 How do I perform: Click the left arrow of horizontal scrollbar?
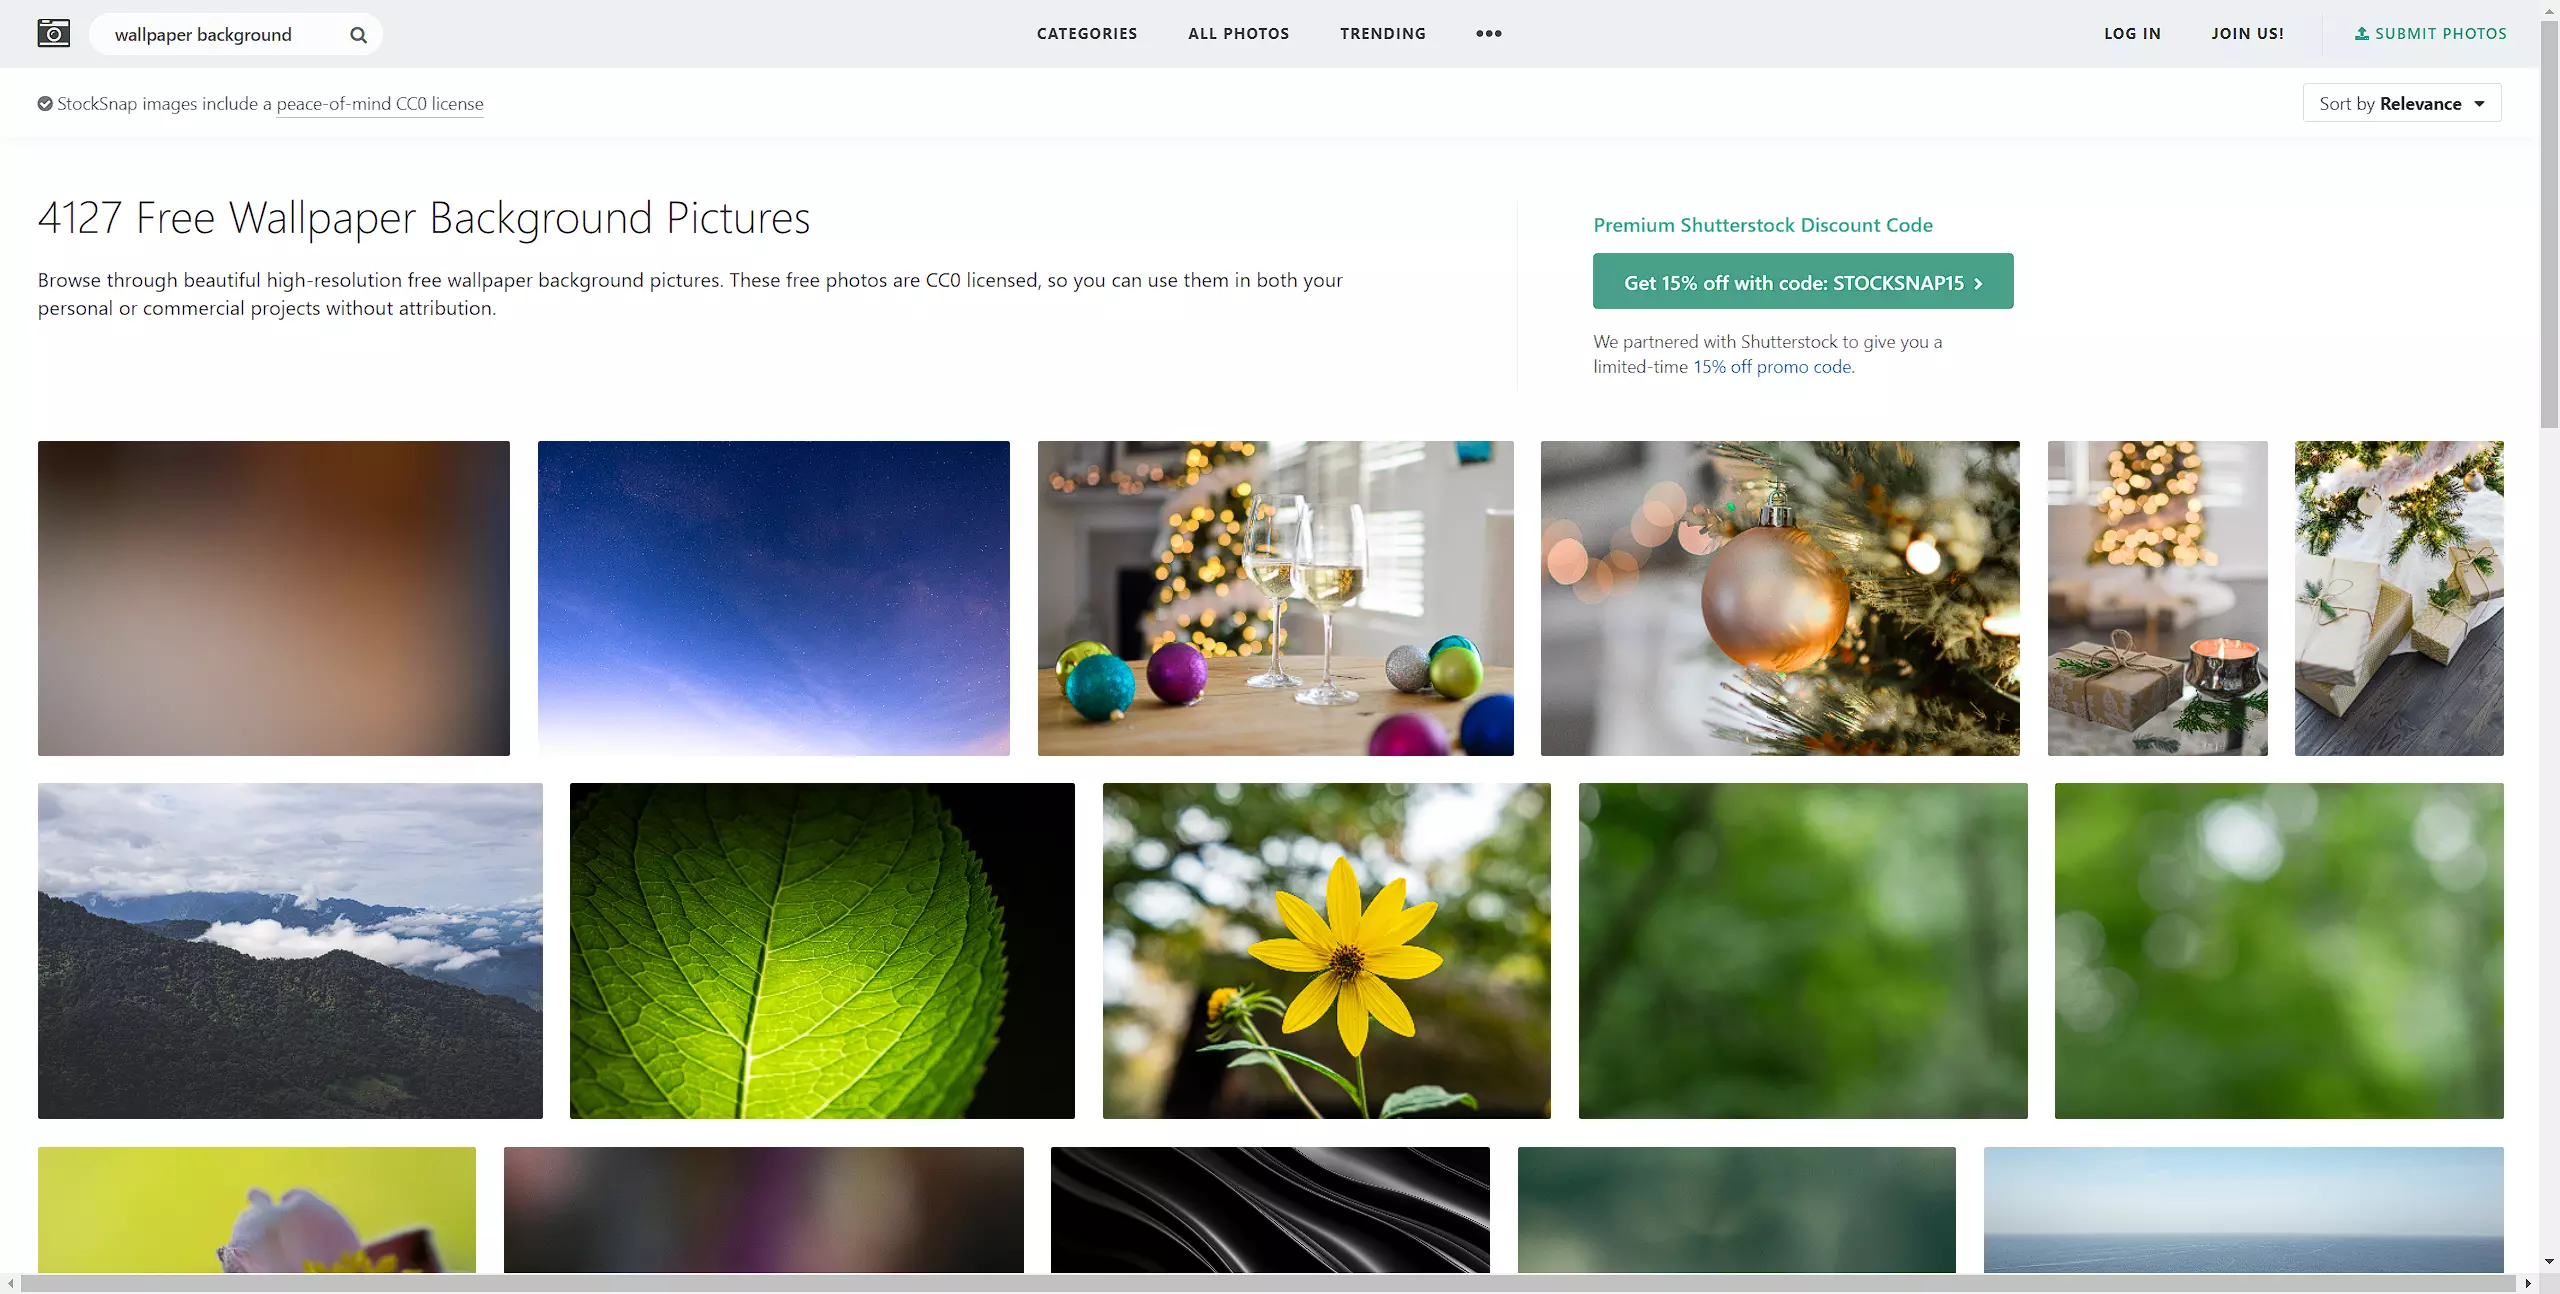click(x=10, y=1284)
